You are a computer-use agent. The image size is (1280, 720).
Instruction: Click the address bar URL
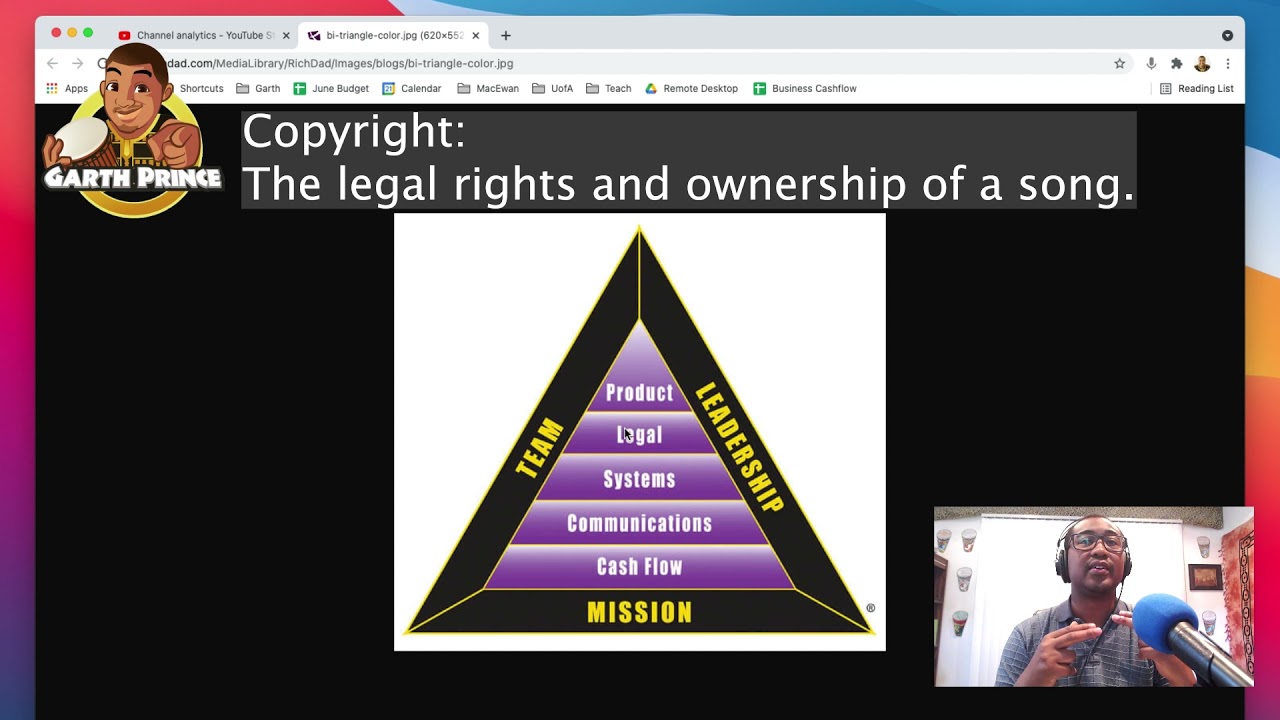[338, 63]
